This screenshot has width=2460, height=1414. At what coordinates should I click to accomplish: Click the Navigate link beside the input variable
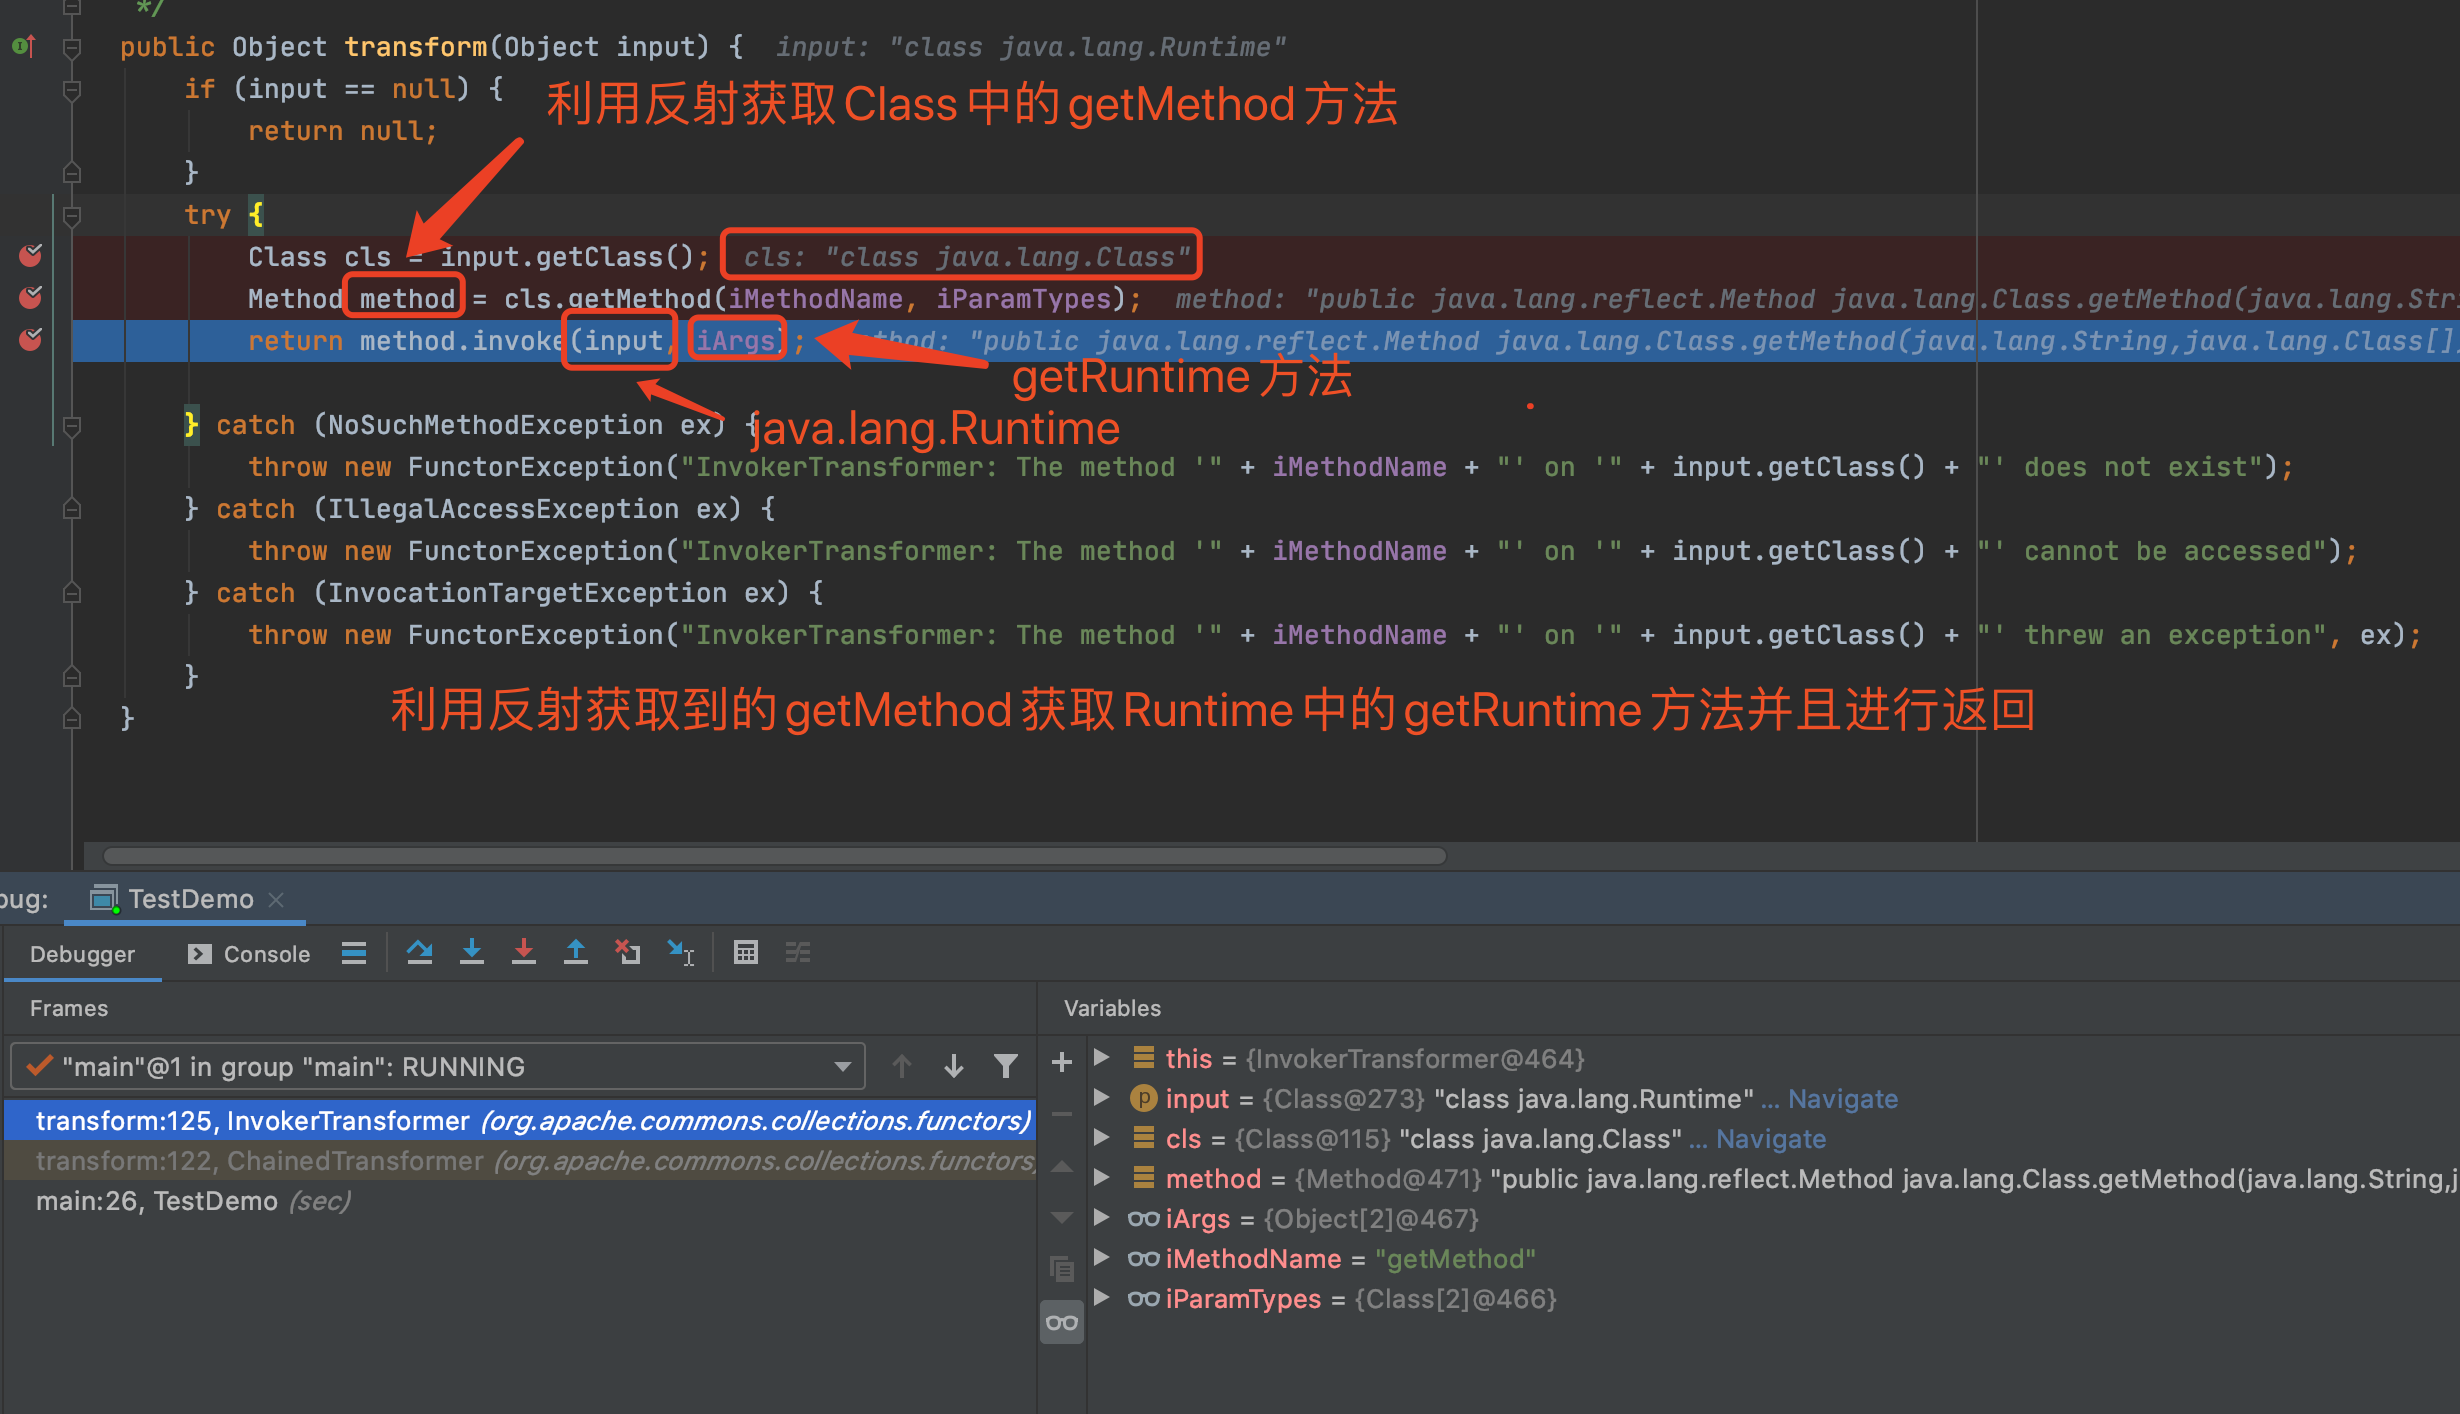tap(1842, 1099)
